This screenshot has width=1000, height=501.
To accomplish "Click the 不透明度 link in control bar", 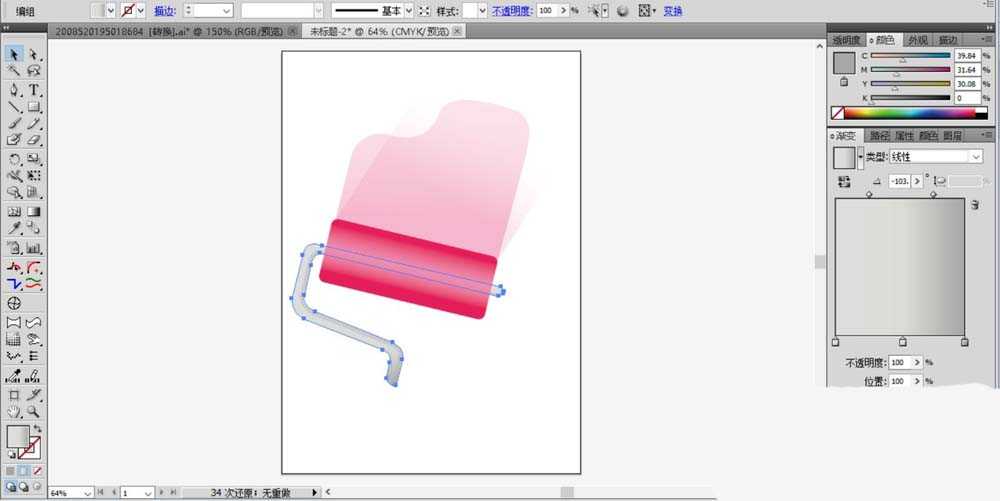I will click(512, 11).
